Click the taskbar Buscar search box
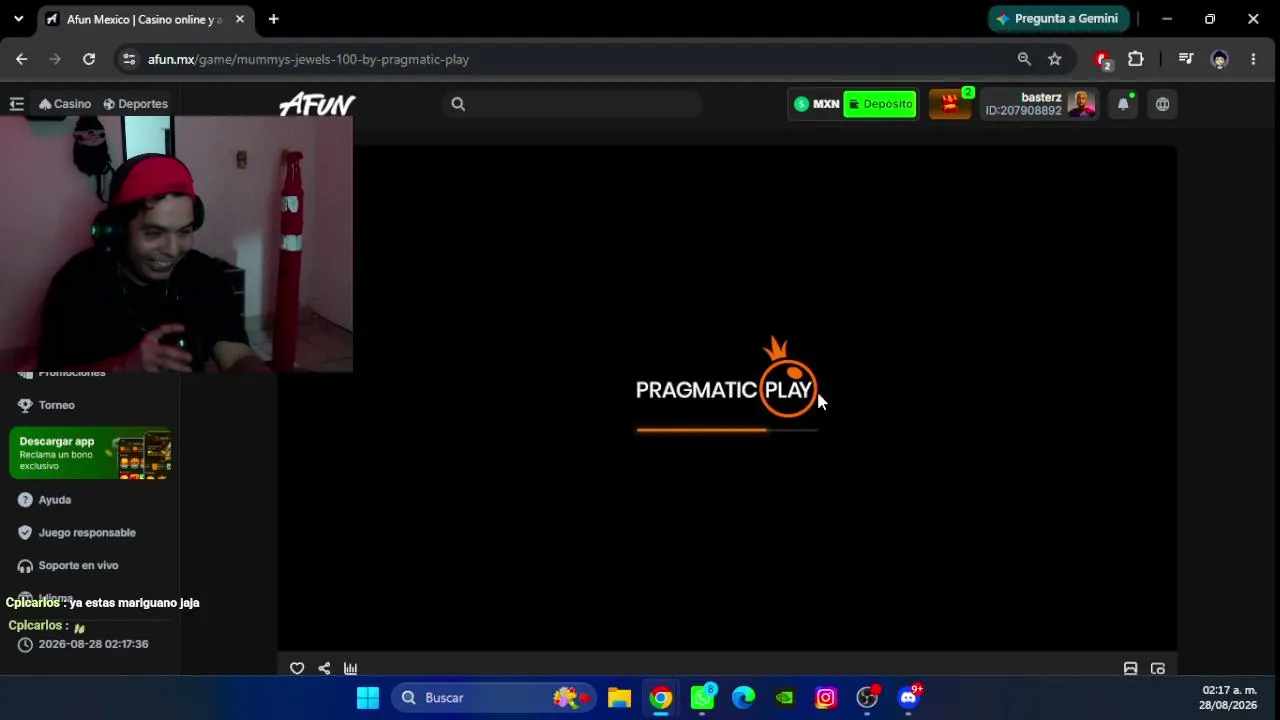 [x=493, y=697]
